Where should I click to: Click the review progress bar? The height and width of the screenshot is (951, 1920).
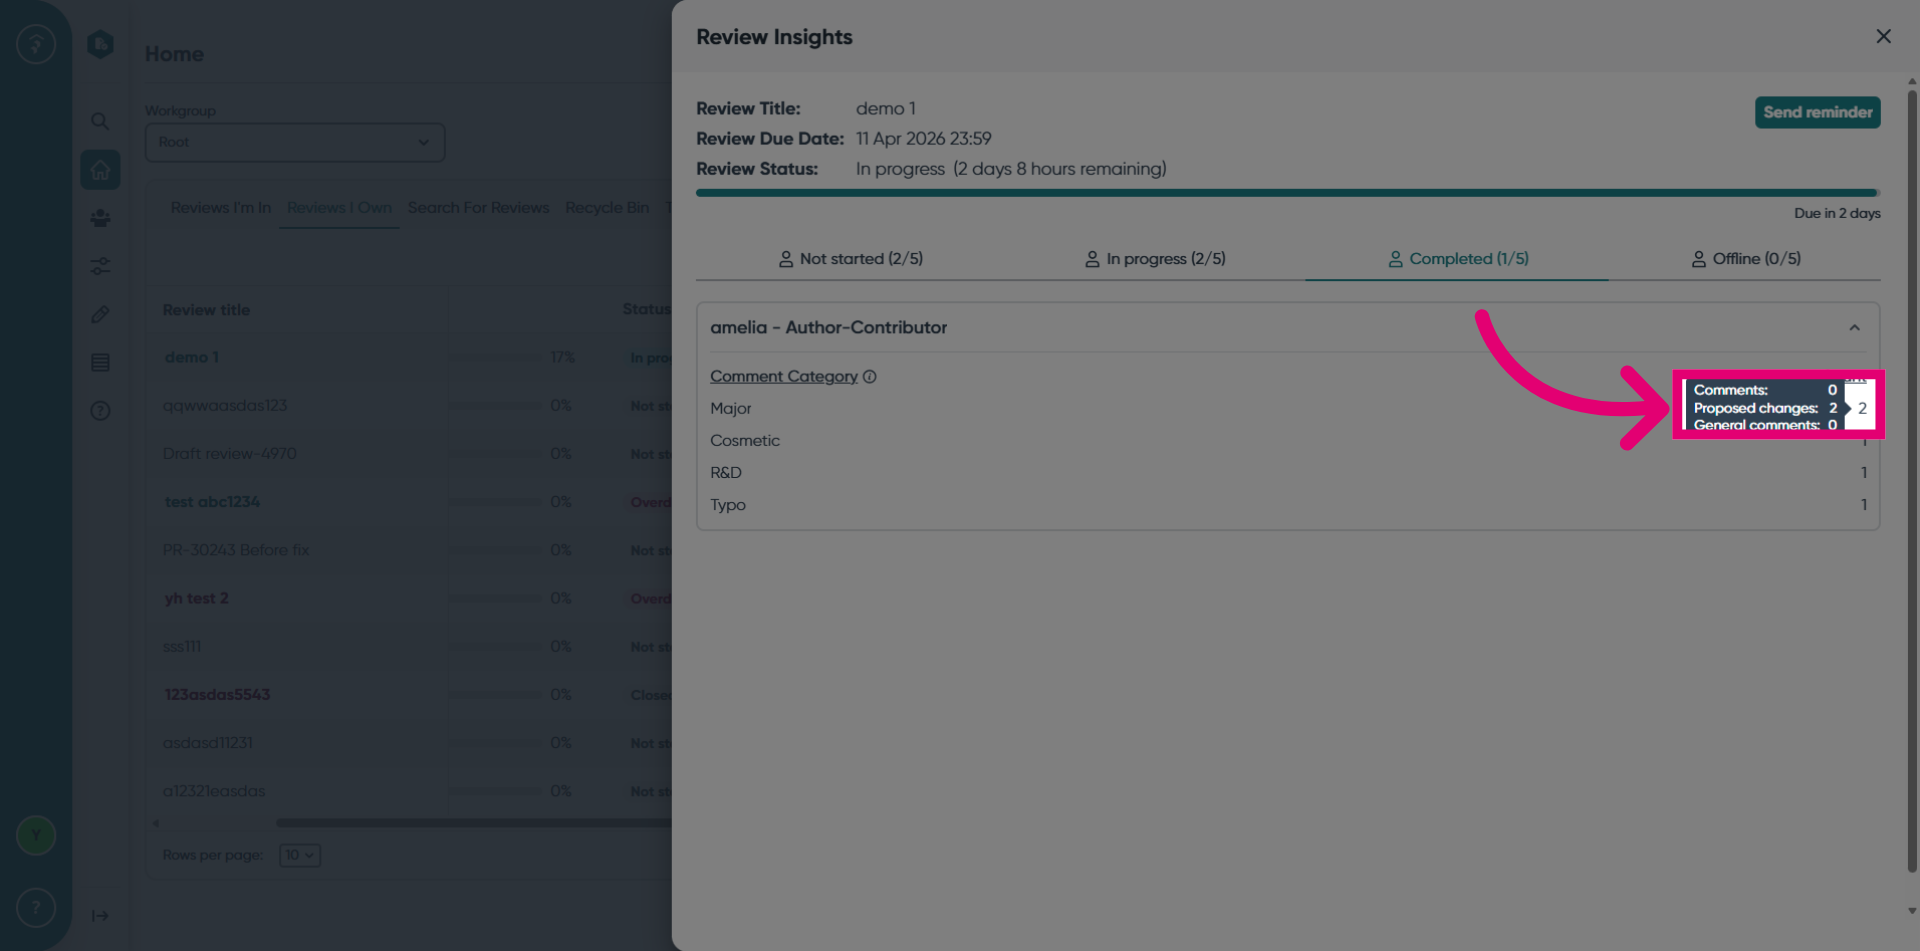coord(1288,193)
